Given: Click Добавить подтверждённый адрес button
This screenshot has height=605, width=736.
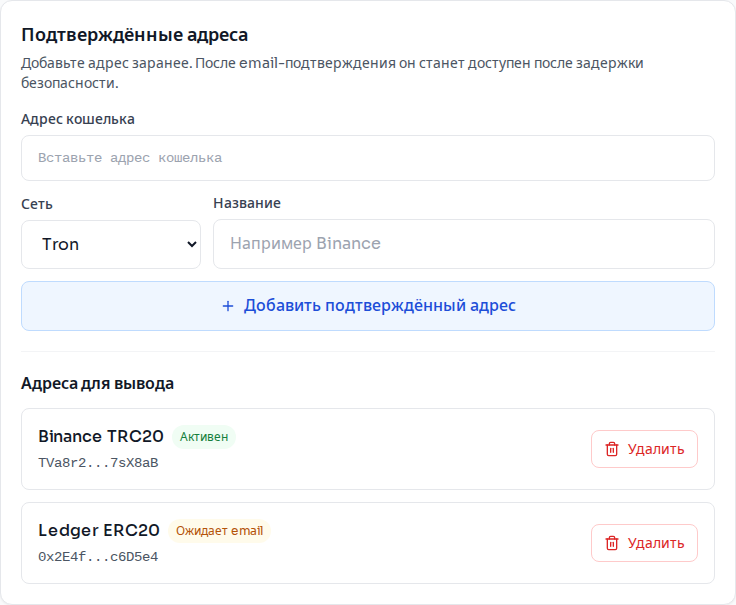Looking at the screenshot, I should [368, 306].
